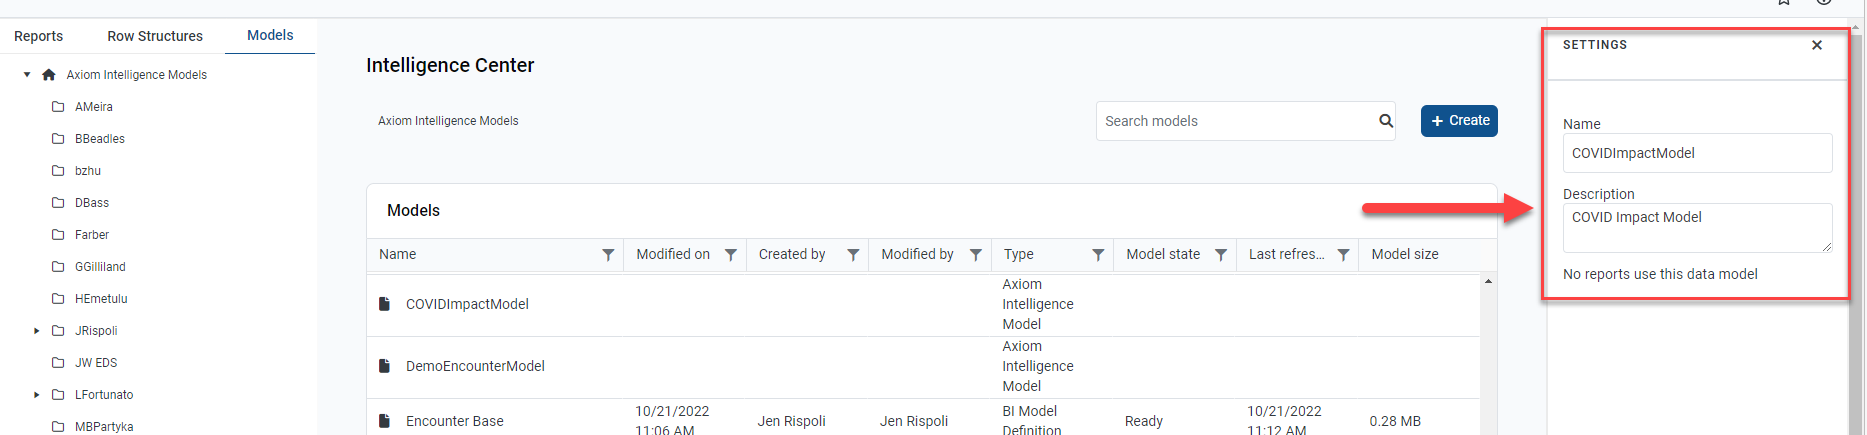Viewport: 1867px width, 435px height.
Task: Expand the LFortunato folder
Action: pyautogui.click(x=37, y=395)
